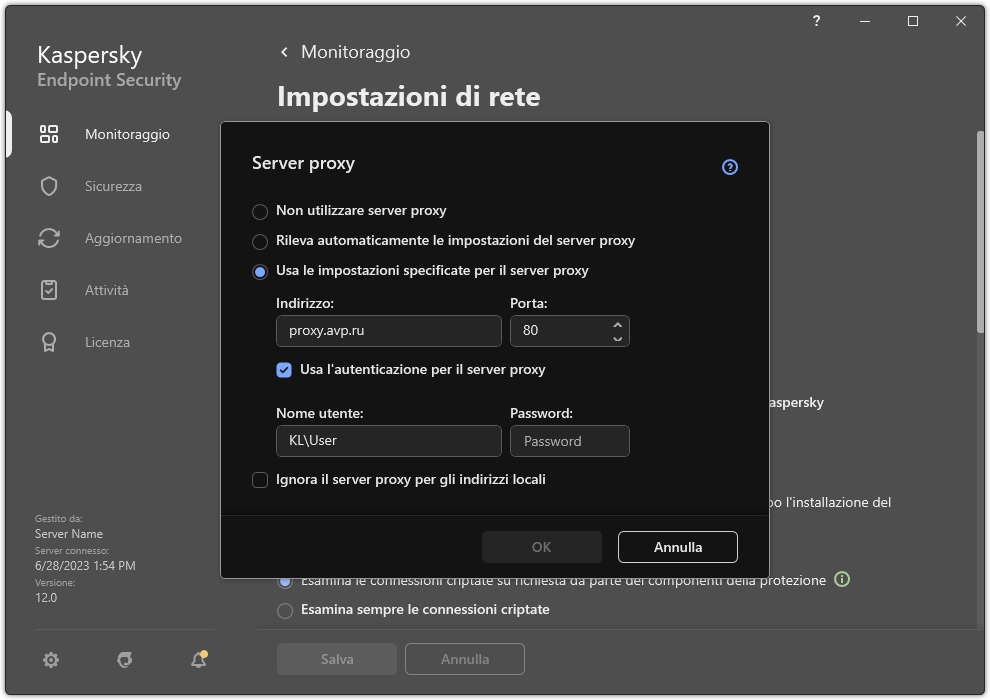
Task: Open the notifications bell icon
Action: point(198,660)
